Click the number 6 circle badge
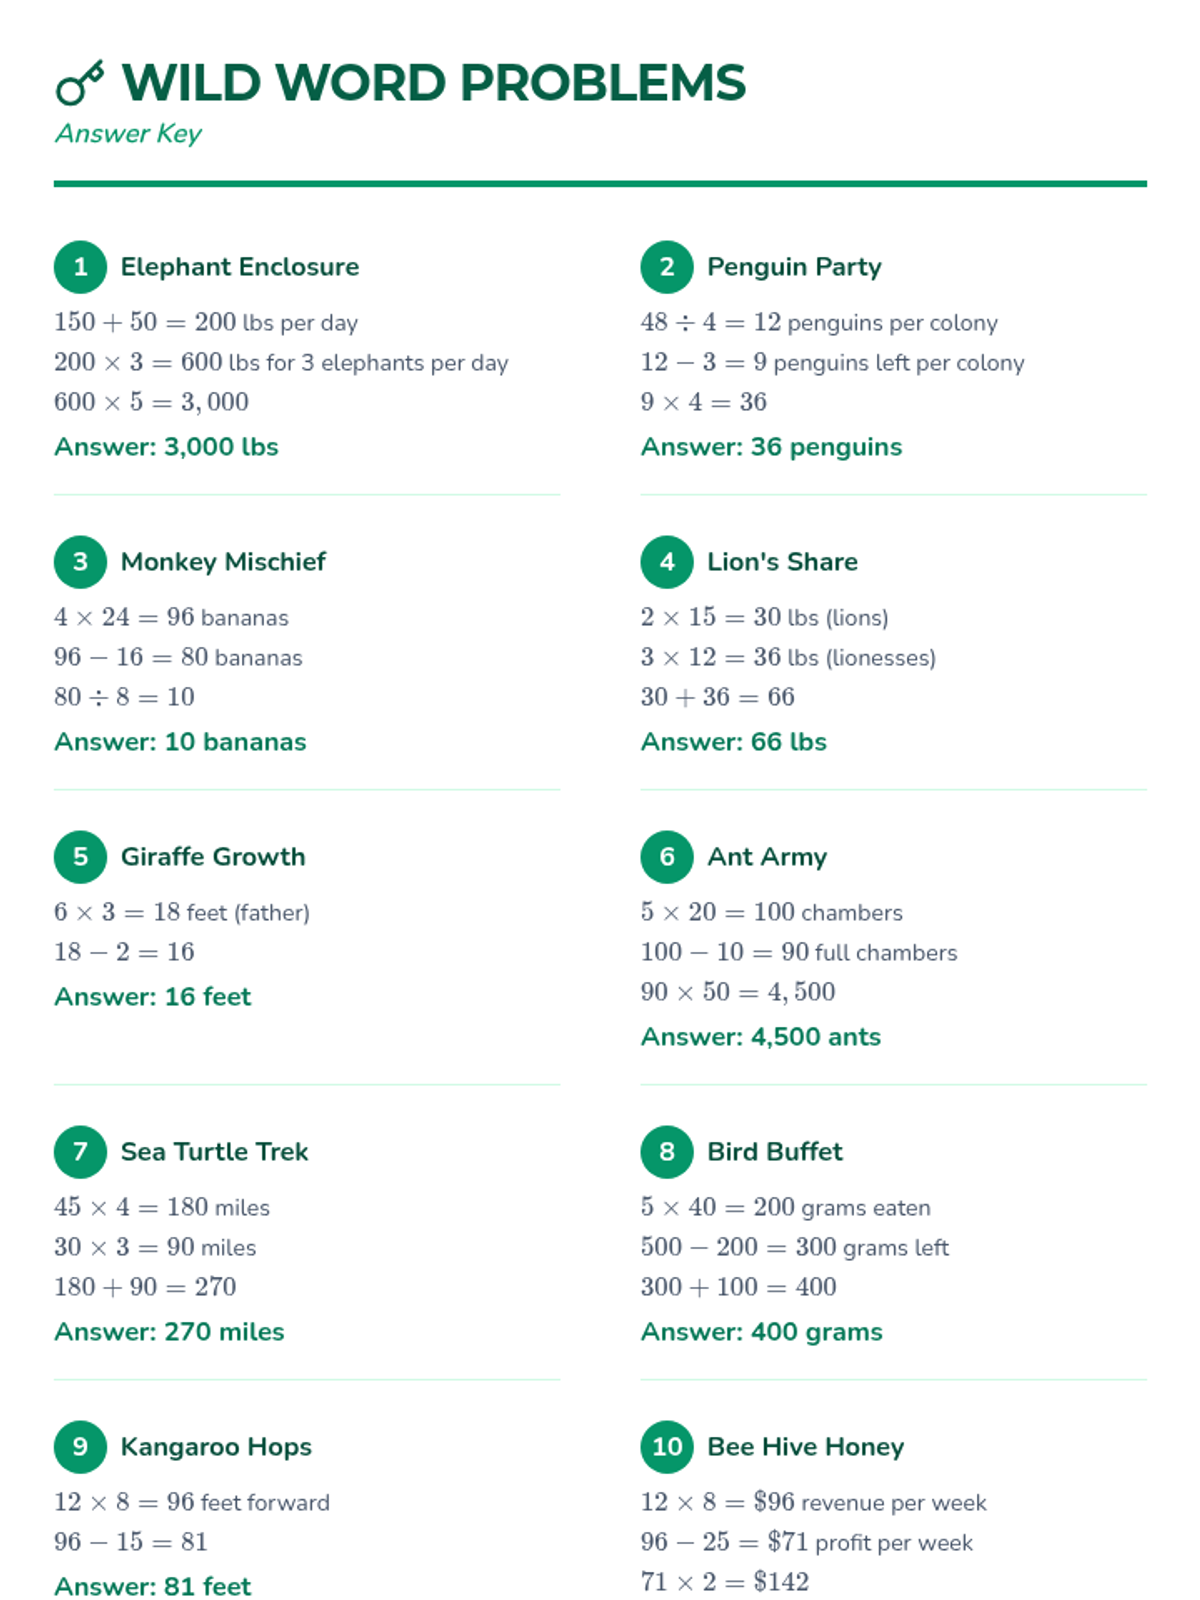 tap(667, 857)
